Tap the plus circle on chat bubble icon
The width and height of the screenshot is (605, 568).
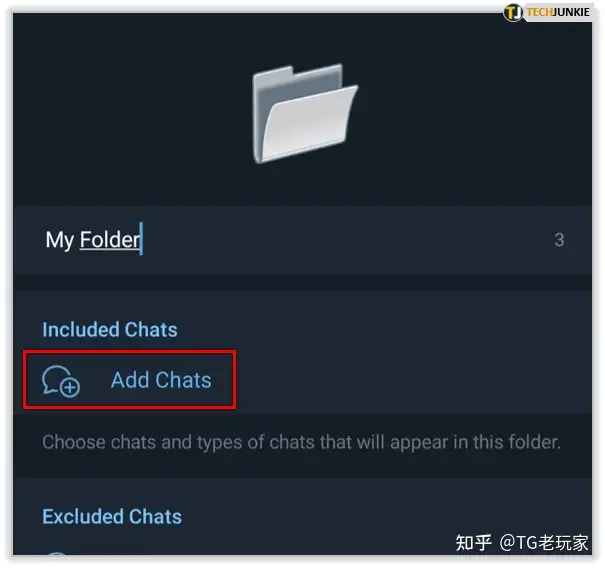(70, 387)
